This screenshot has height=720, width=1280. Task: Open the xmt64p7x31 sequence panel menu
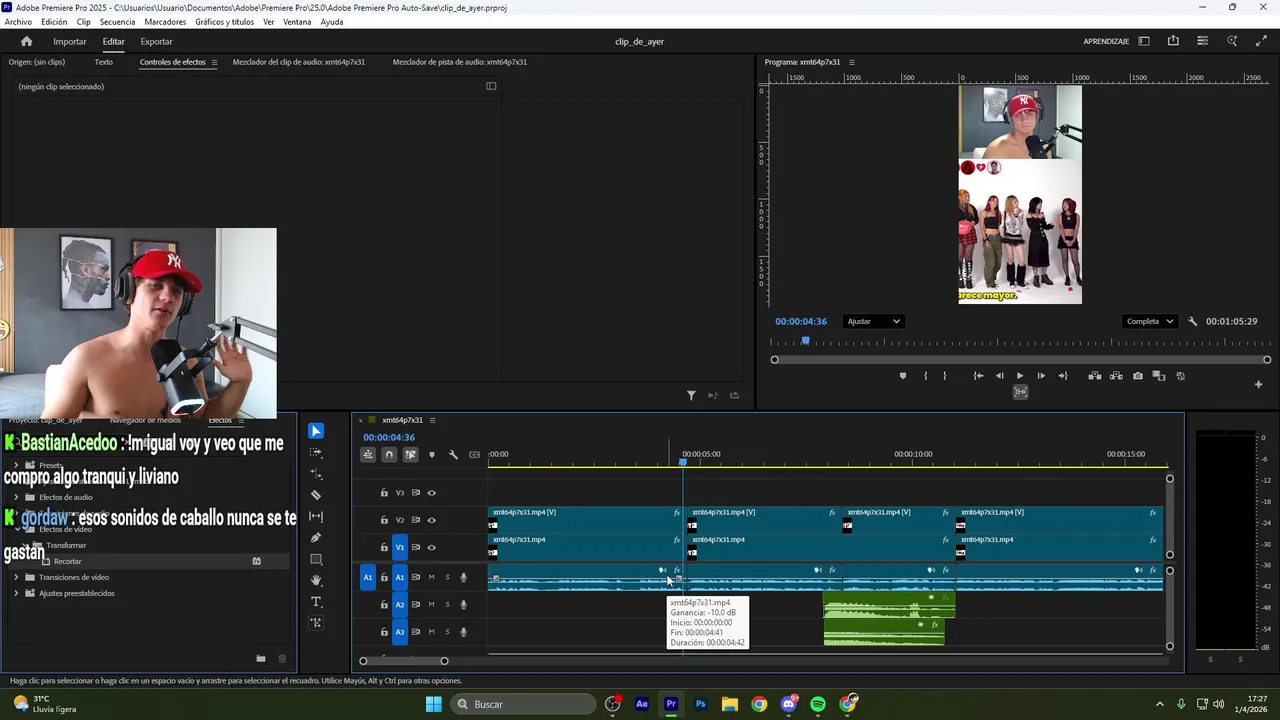click(x=432, y=420)
